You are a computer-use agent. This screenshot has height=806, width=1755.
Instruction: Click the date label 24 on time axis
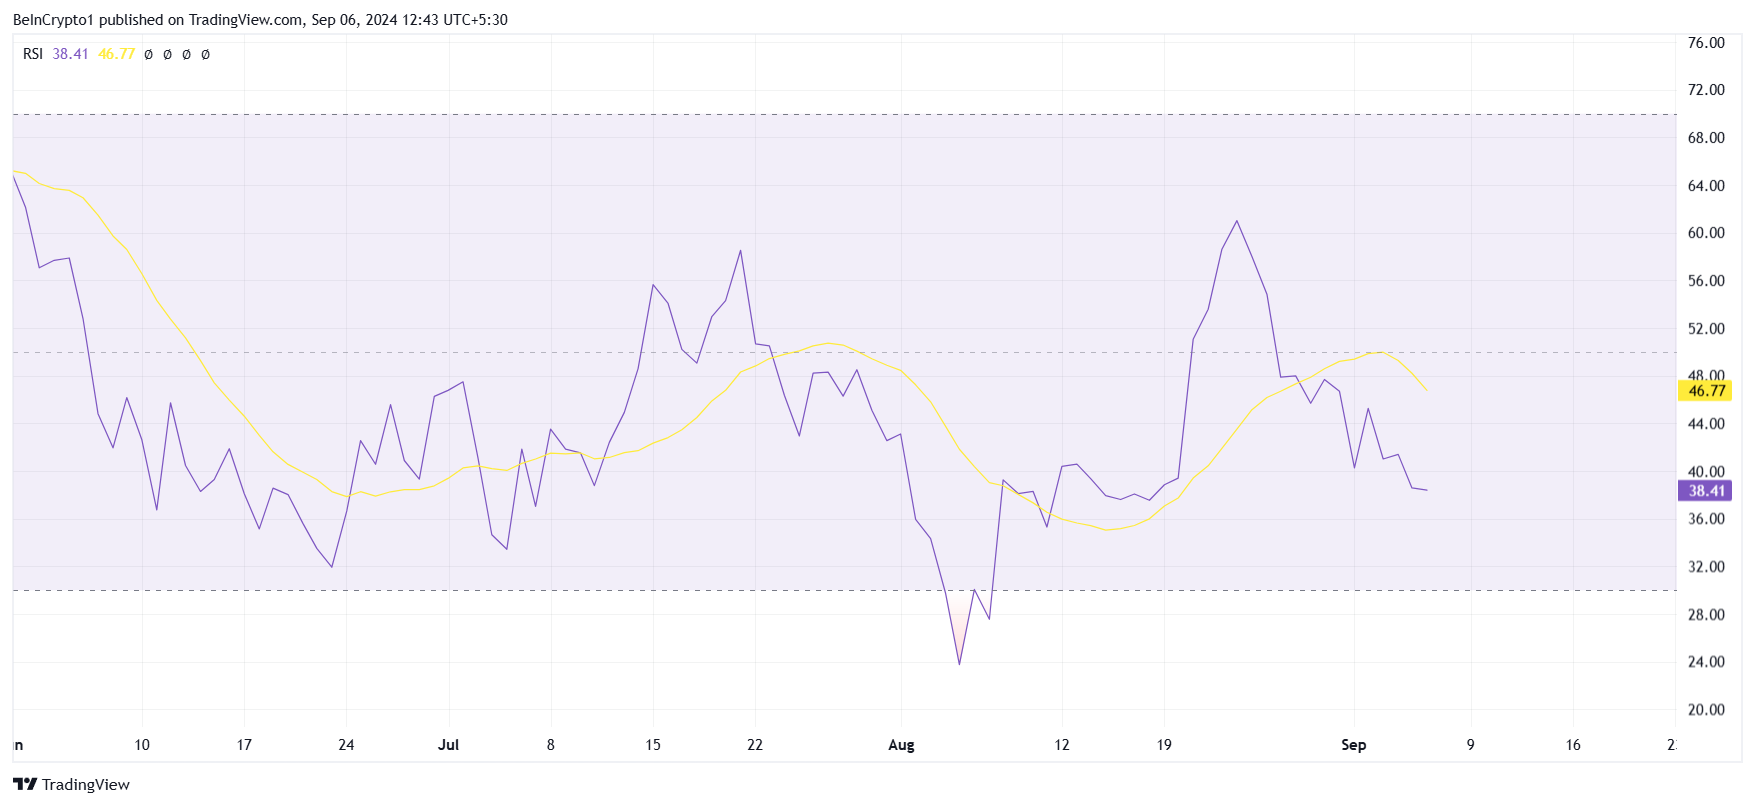(346, 744)
